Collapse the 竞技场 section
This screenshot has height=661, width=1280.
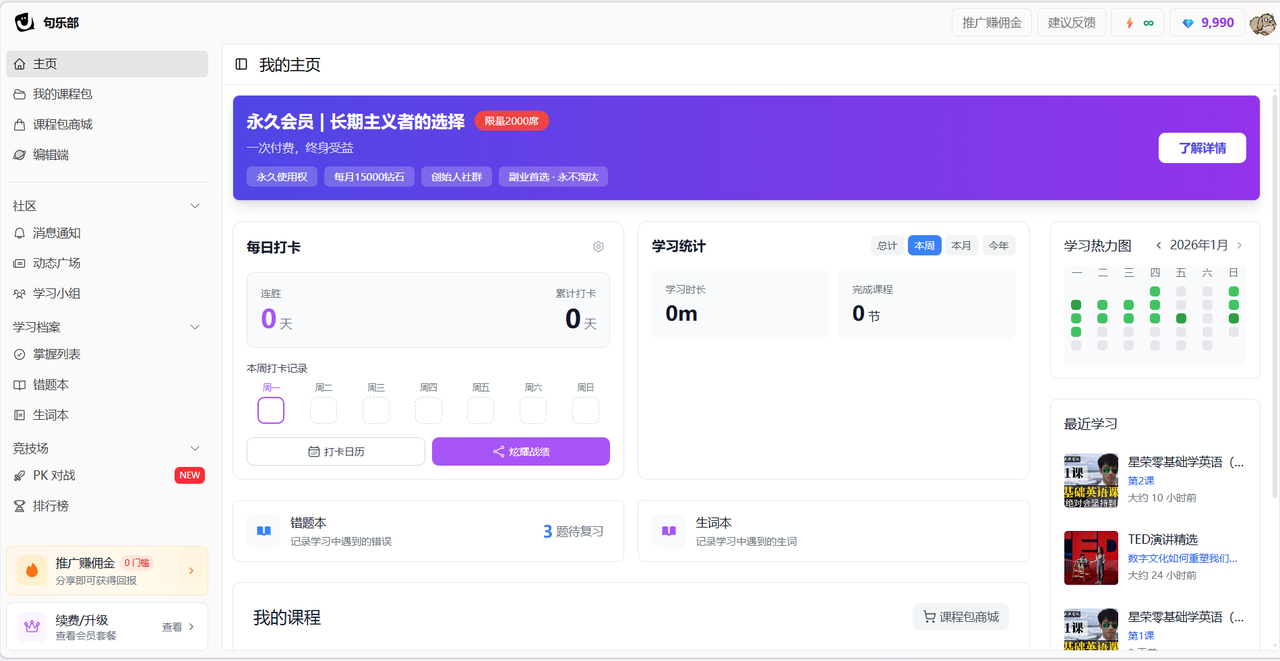[x=195, y=448]
